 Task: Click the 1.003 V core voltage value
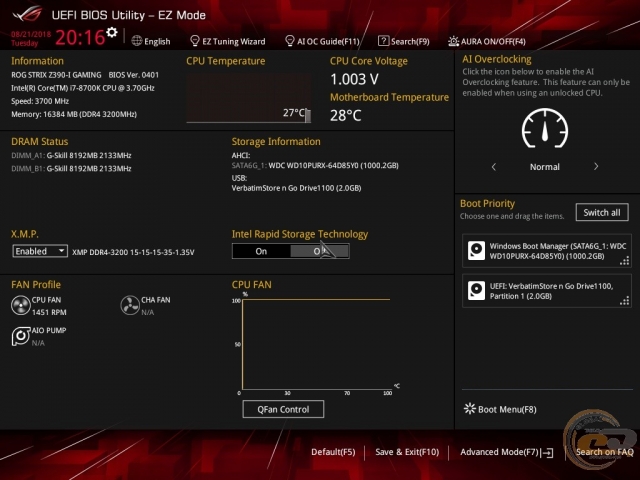click(x=354, y=79)
